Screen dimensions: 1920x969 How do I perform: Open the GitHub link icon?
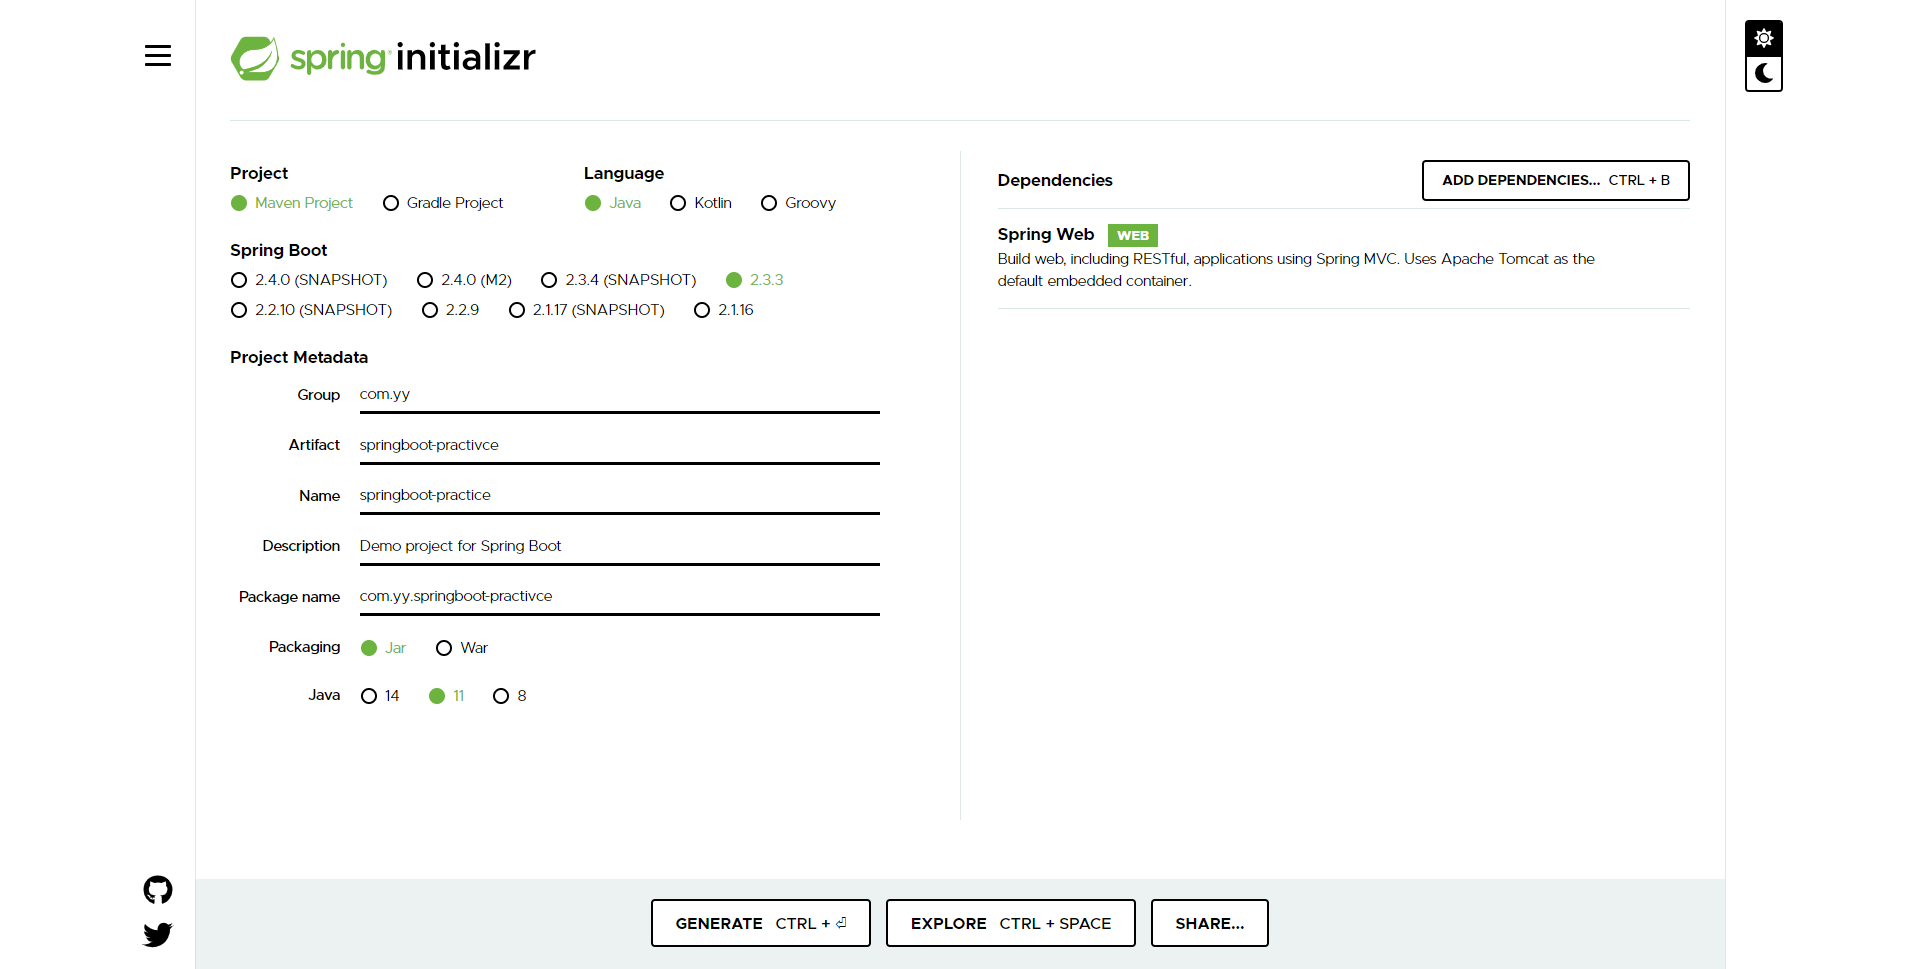[x=158, y=890]
